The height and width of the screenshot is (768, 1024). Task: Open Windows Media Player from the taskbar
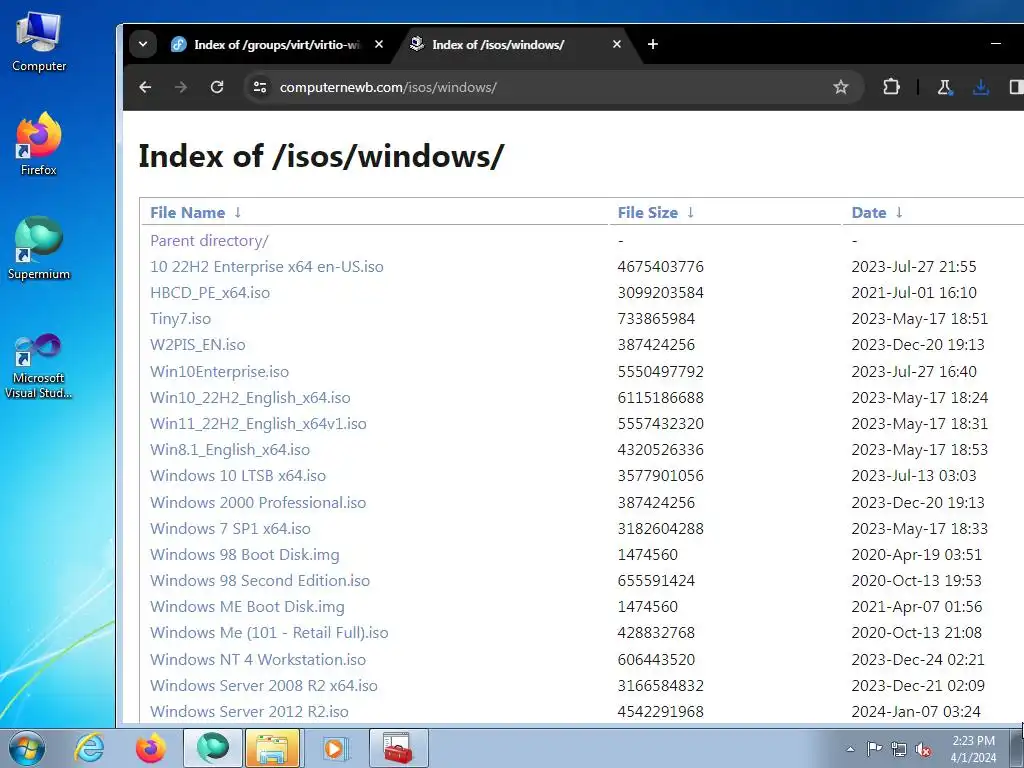[335, 748]
